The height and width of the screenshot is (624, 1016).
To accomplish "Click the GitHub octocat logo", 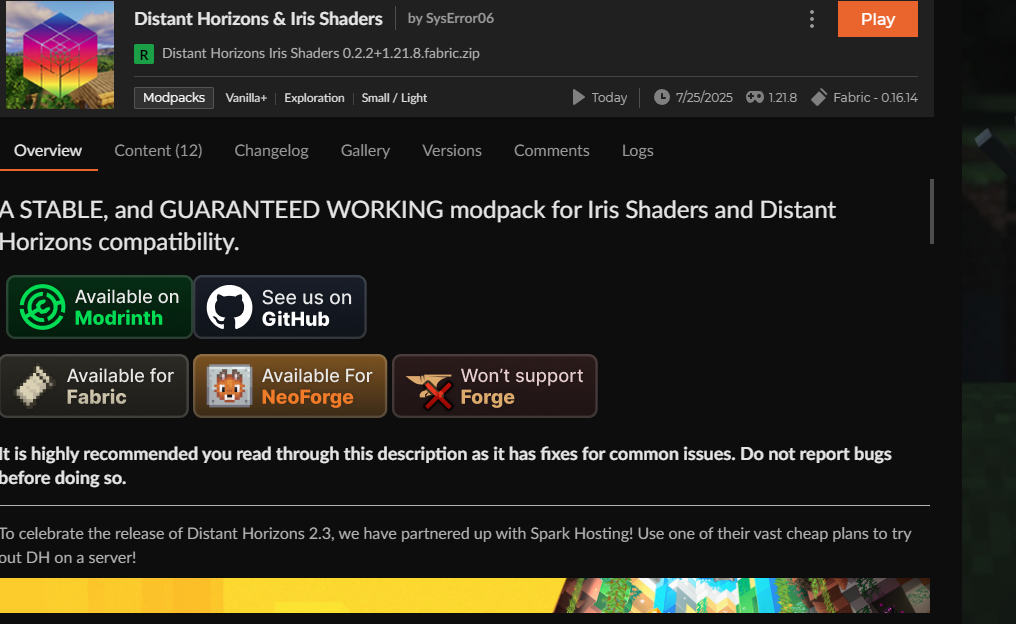I will pyautogui.click(x=229, y=307).
